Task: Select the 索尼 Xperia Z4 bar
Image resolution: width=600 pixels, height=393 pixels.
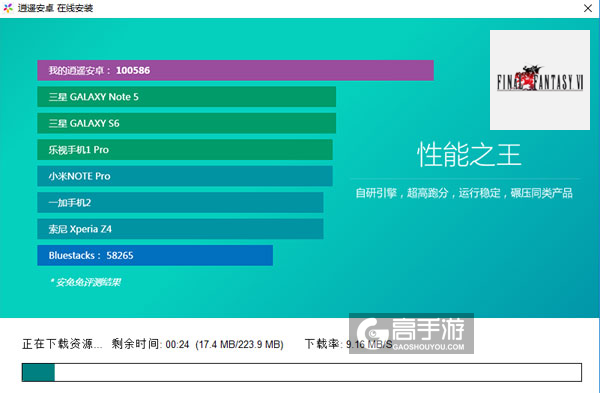Action: tap(180, 229)
